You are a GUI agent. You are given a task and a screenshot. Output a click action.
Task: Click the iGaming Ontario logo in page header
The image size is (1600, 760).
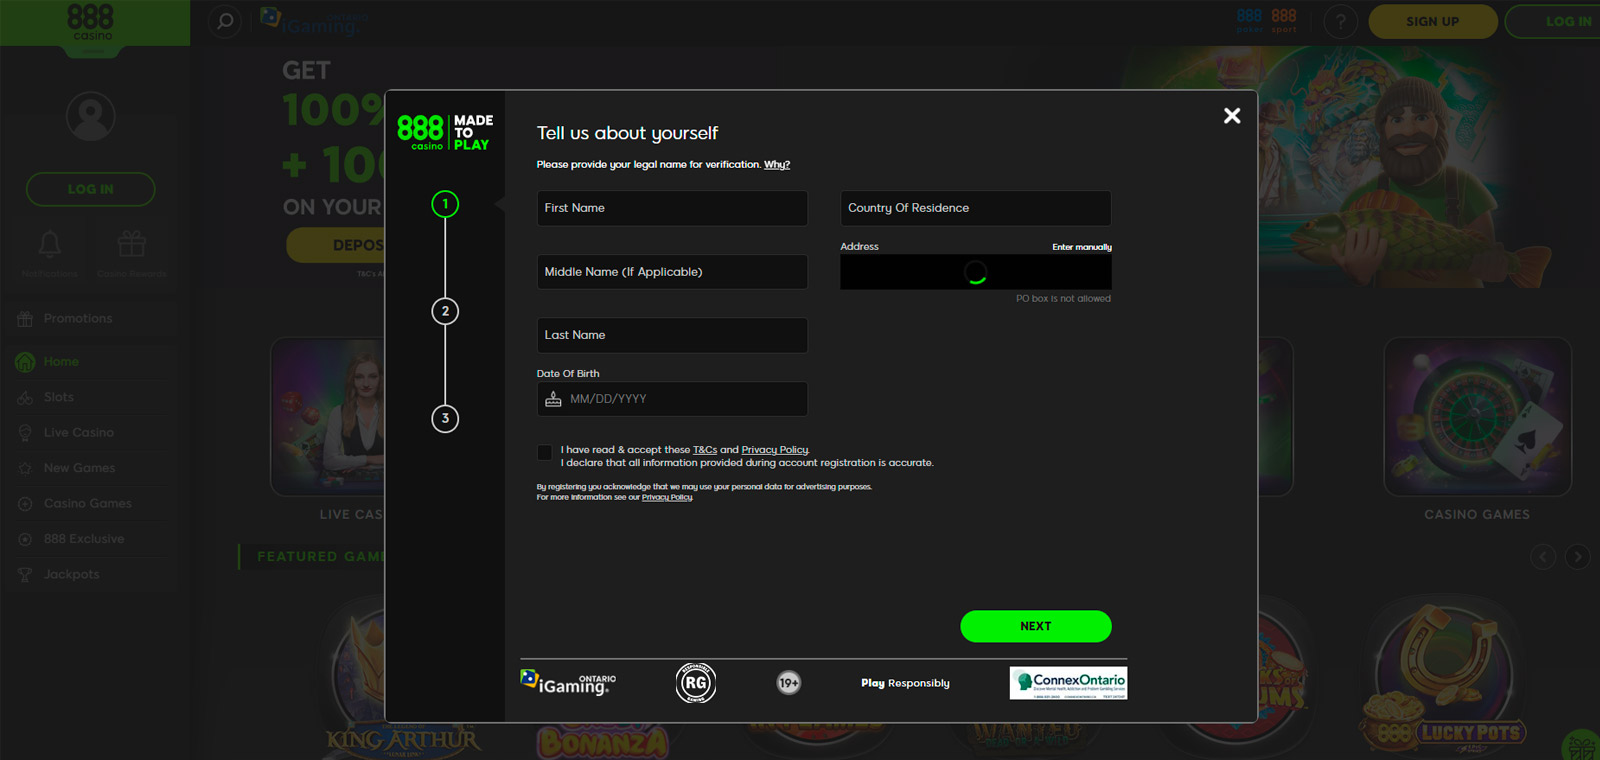click(x=313, y=21)
